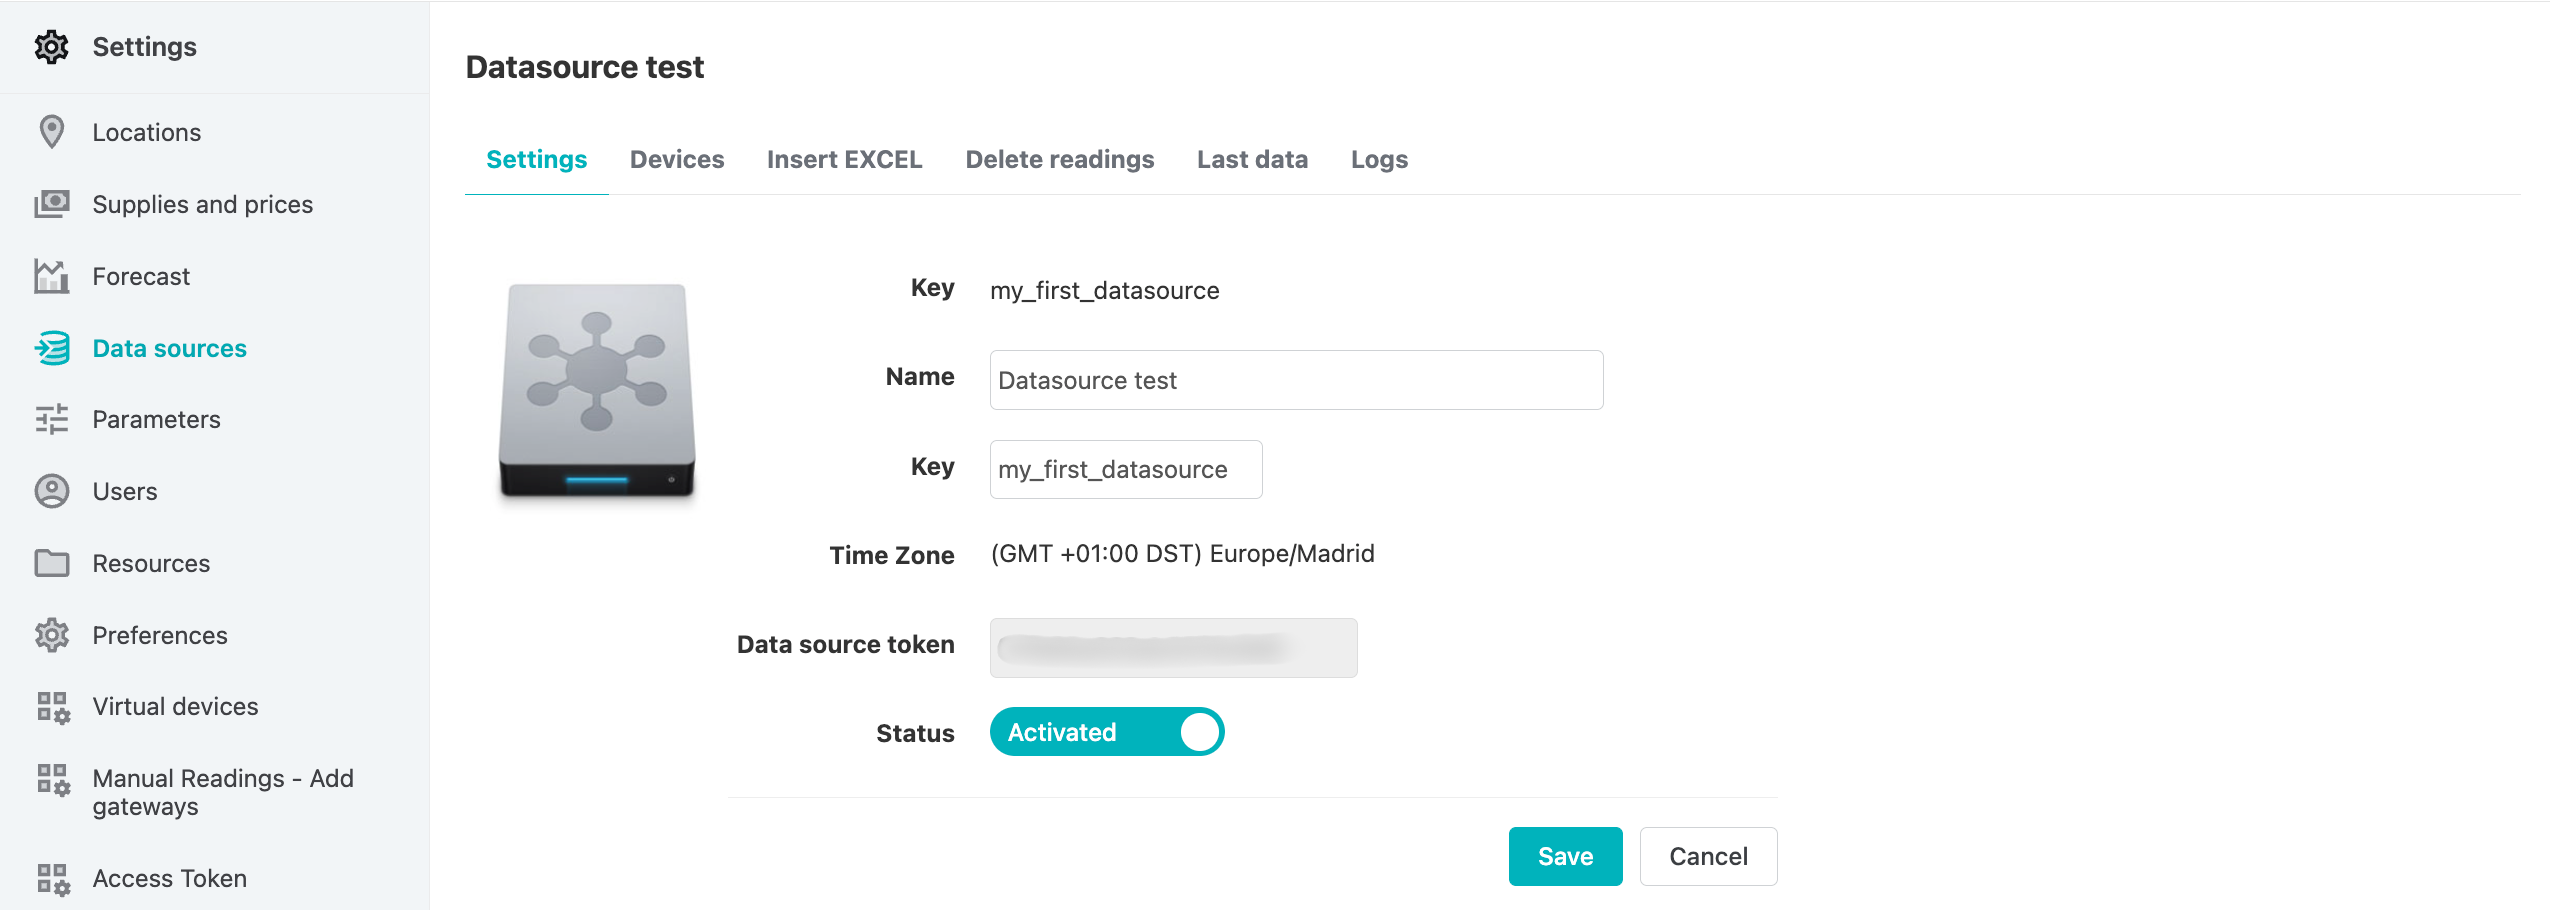Viewport: 2550px width, 910px height.
Task: Click the Parameters sliders icon
Action: pos(51,419)
